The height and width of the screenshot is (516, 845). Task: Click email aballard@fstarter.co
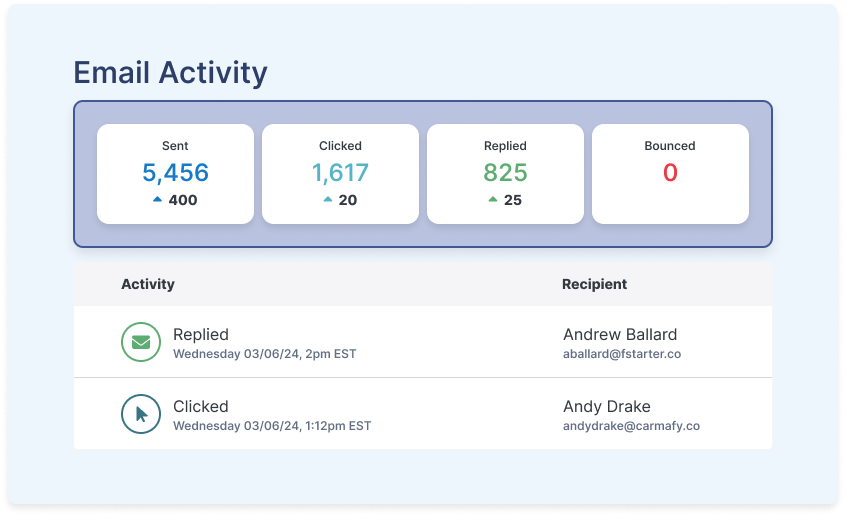tap(622, 354)
